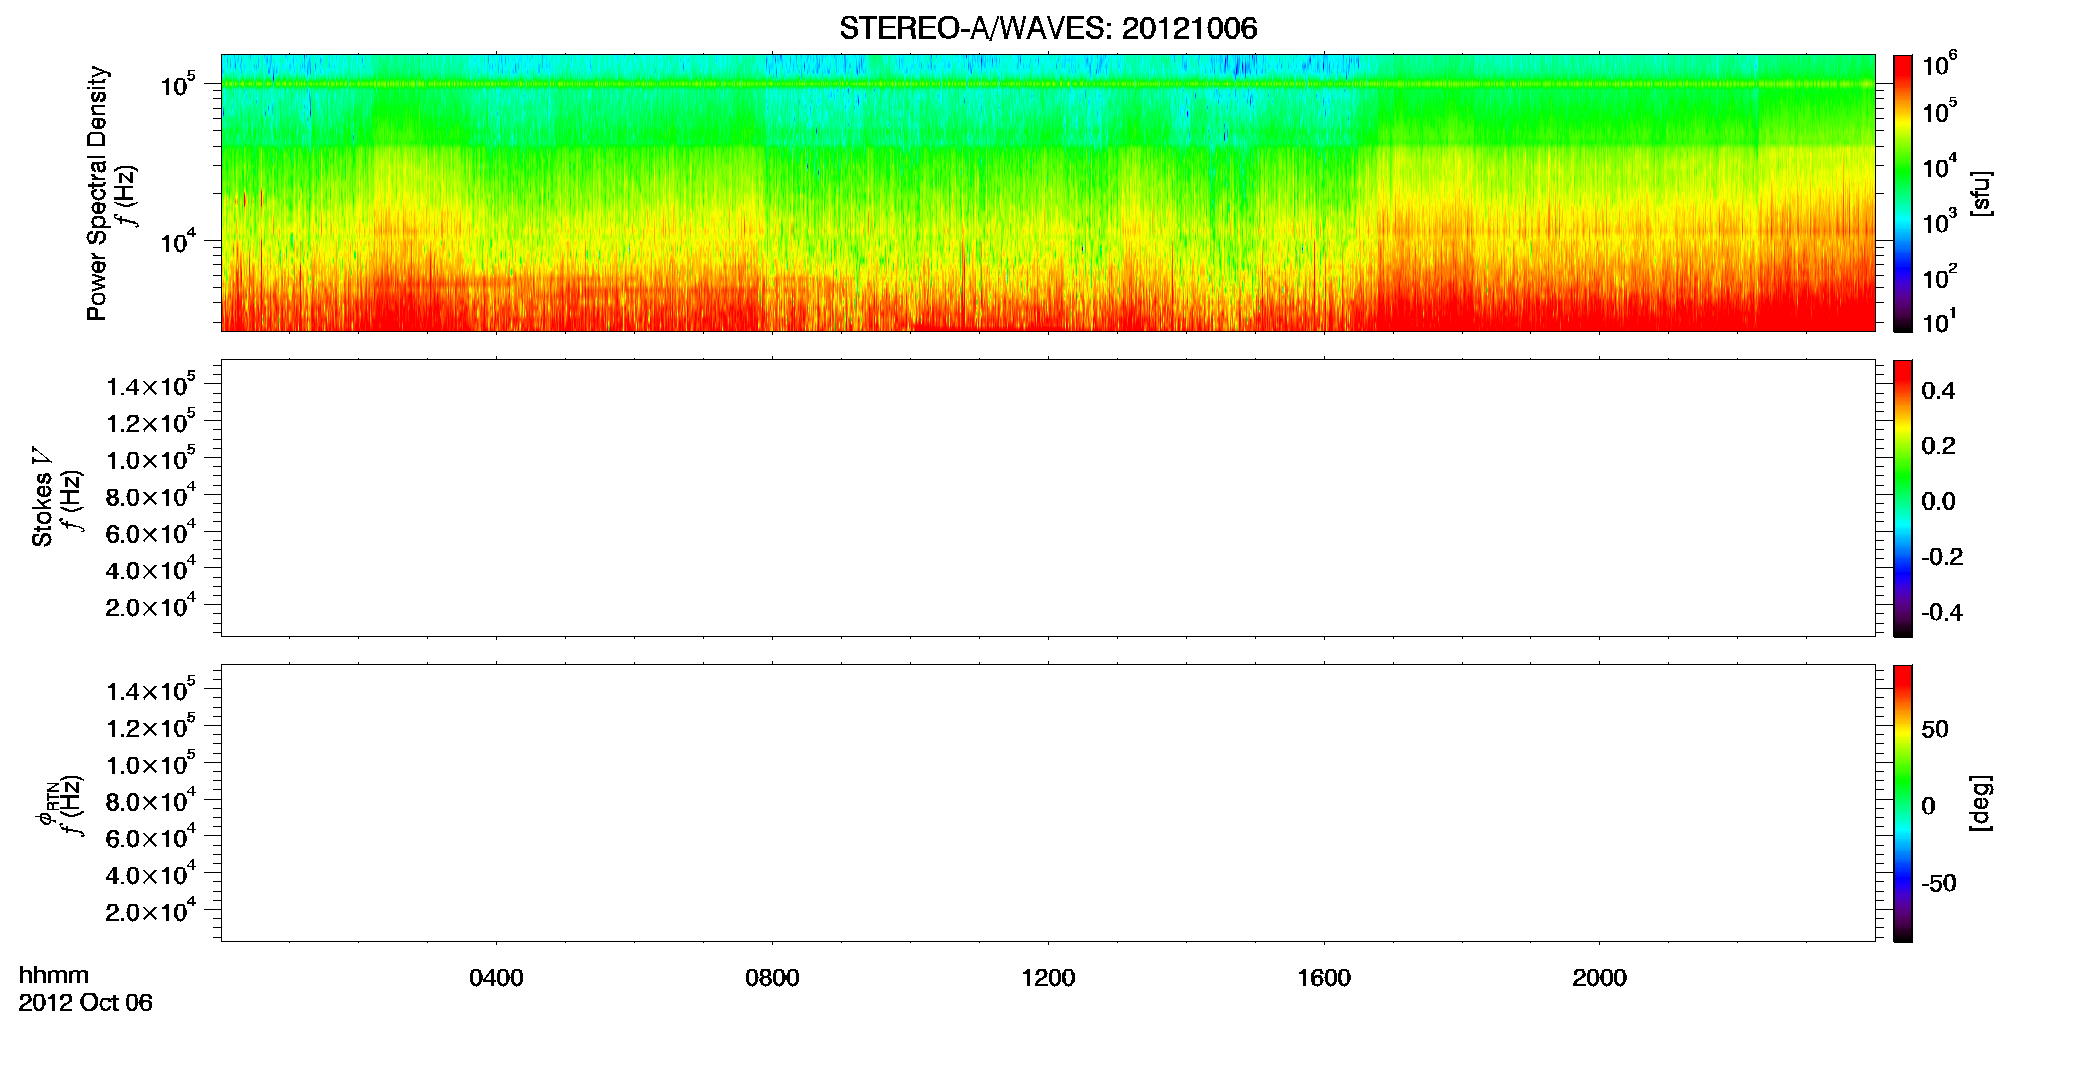The height and width of the screenshot is (1080, 2096).
Task: Click the 0400 time tick label
Action: [496, 978]
